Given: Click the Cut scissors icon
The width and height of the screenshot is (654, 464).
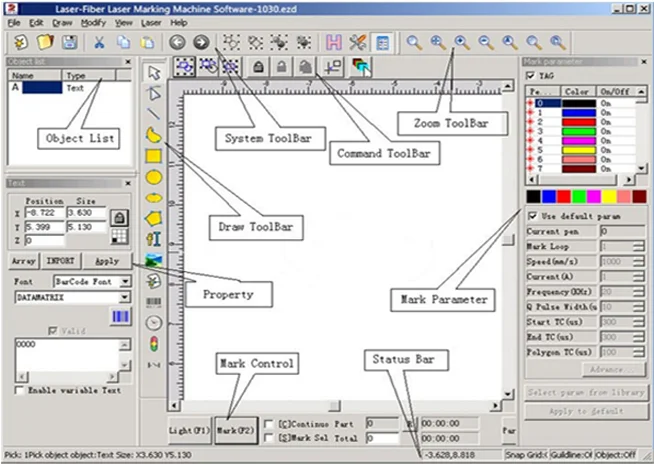Looking at the screenshot, I should [x=99, y=43].
